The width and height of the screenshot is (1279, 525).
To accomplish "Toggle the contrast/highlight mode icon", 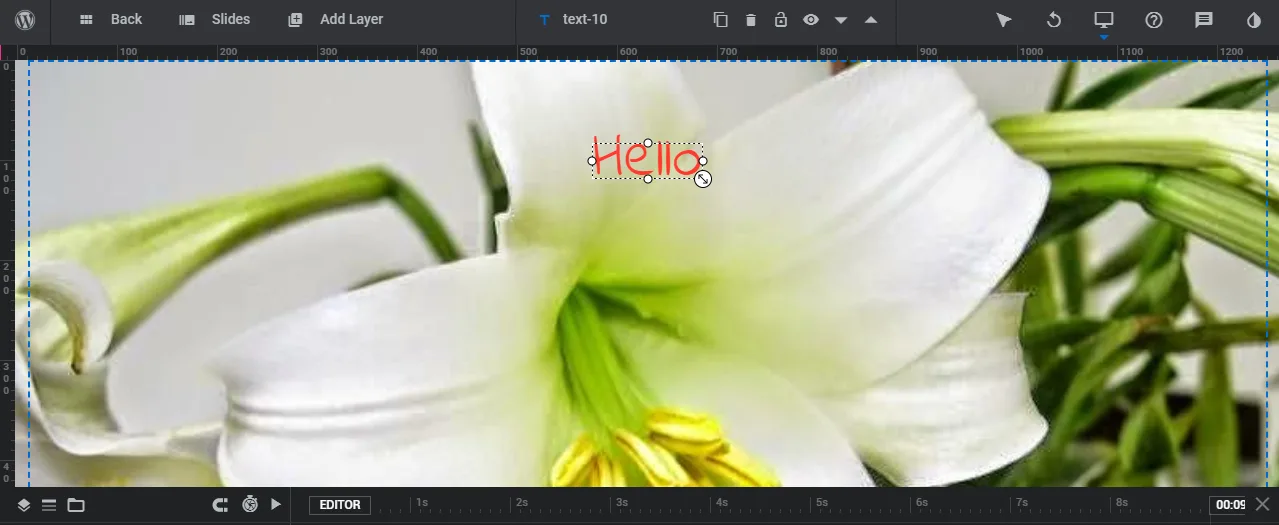I will coord(1254,20).
